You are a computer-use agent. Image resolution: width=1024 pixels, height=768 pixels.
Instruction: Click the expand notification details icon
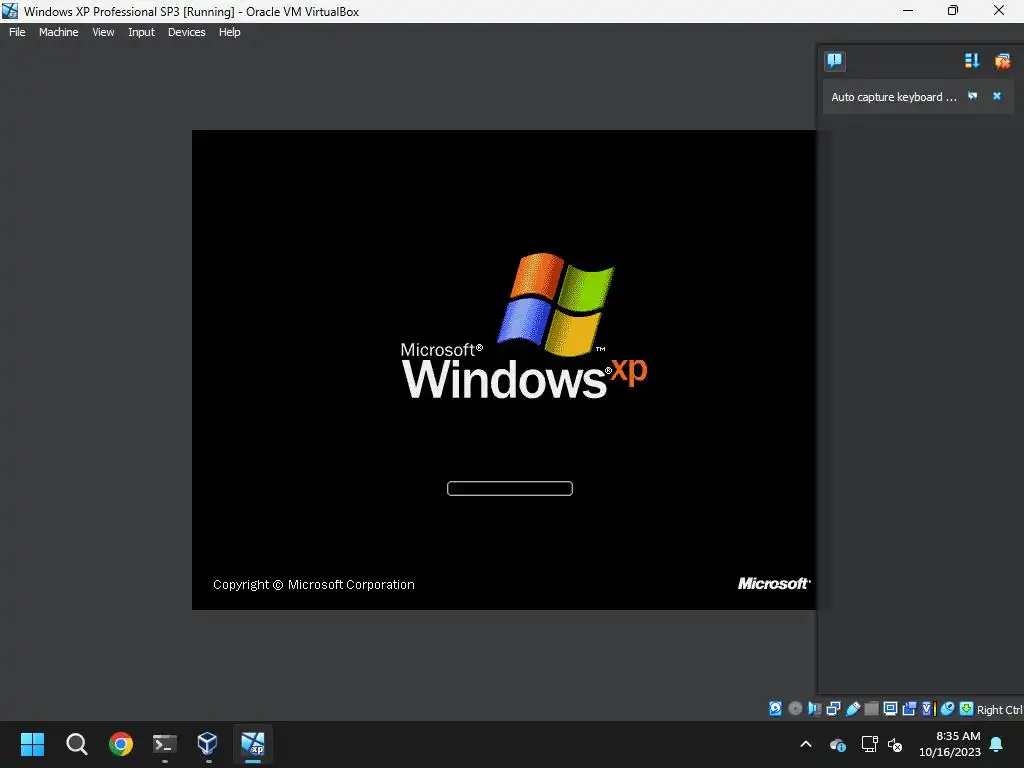(972, 96)
